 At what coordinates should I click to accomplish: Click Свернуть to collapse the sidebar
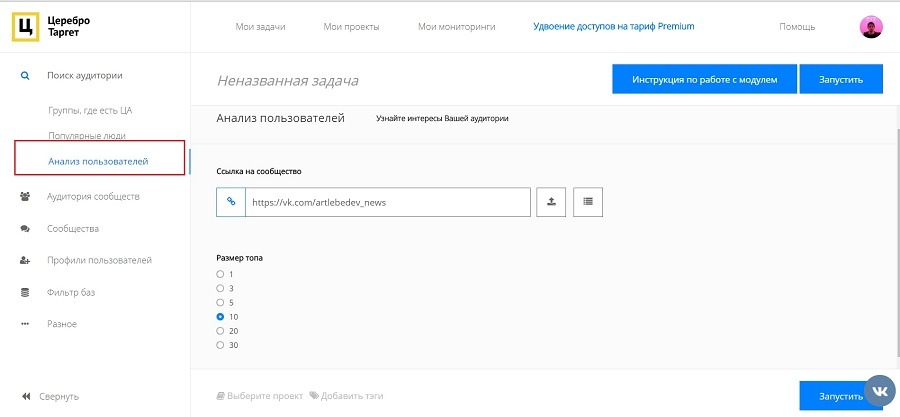pyautogui.click(x=59, y=396)
